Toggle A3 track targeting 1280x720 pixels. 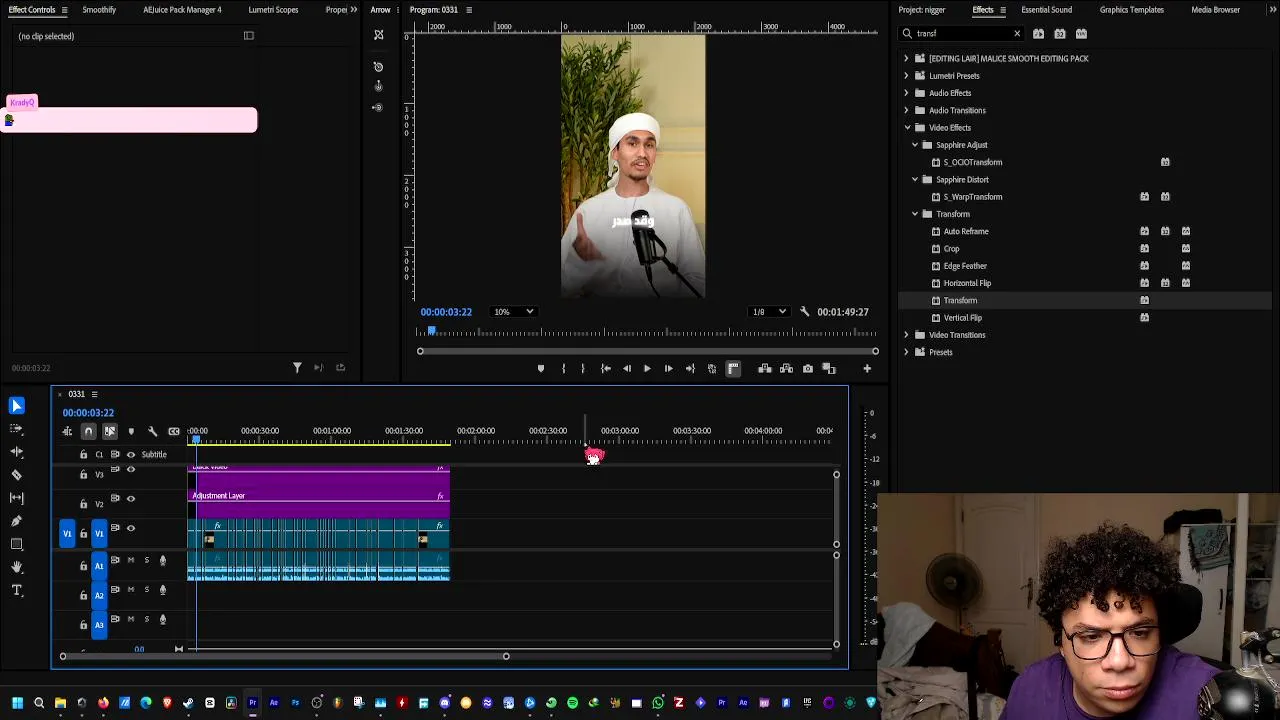point(99,625)
